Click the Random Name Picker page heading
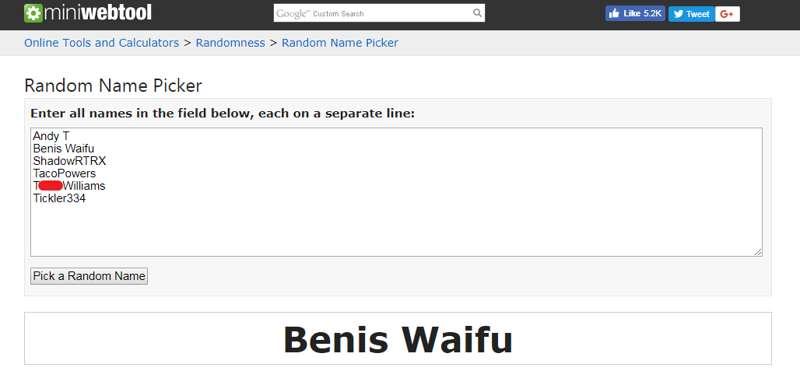The image size is (800, 378). point(113,86)
